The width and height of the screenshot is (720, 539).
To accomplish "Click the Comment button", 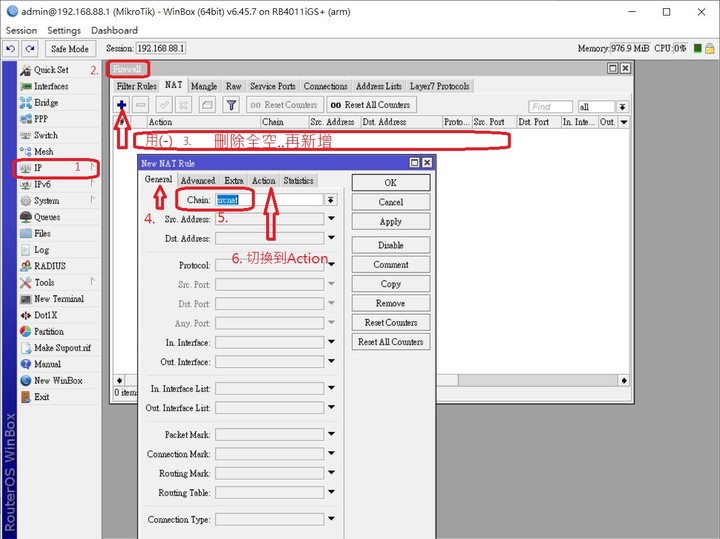I will (x=391, y=264).
